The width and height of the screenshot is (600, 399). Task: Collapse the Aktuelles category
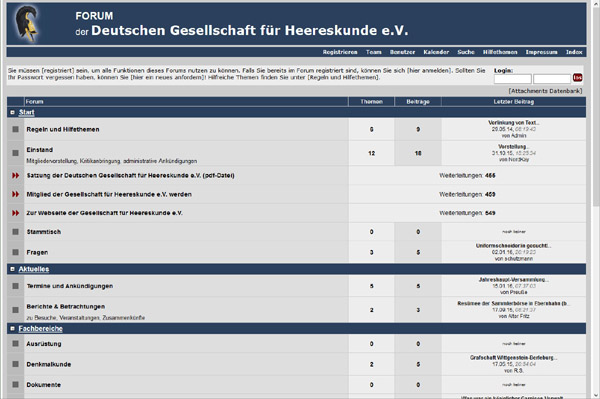point(12,269)
